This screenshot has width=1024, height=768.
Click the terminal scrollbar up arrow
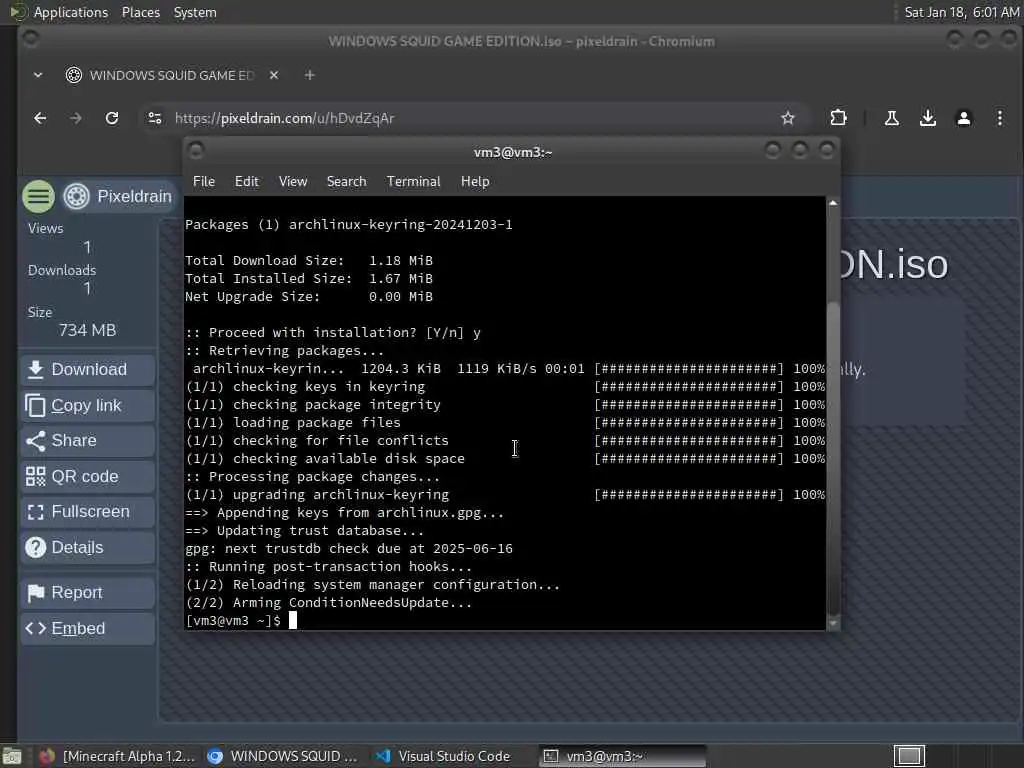(833, 203)
